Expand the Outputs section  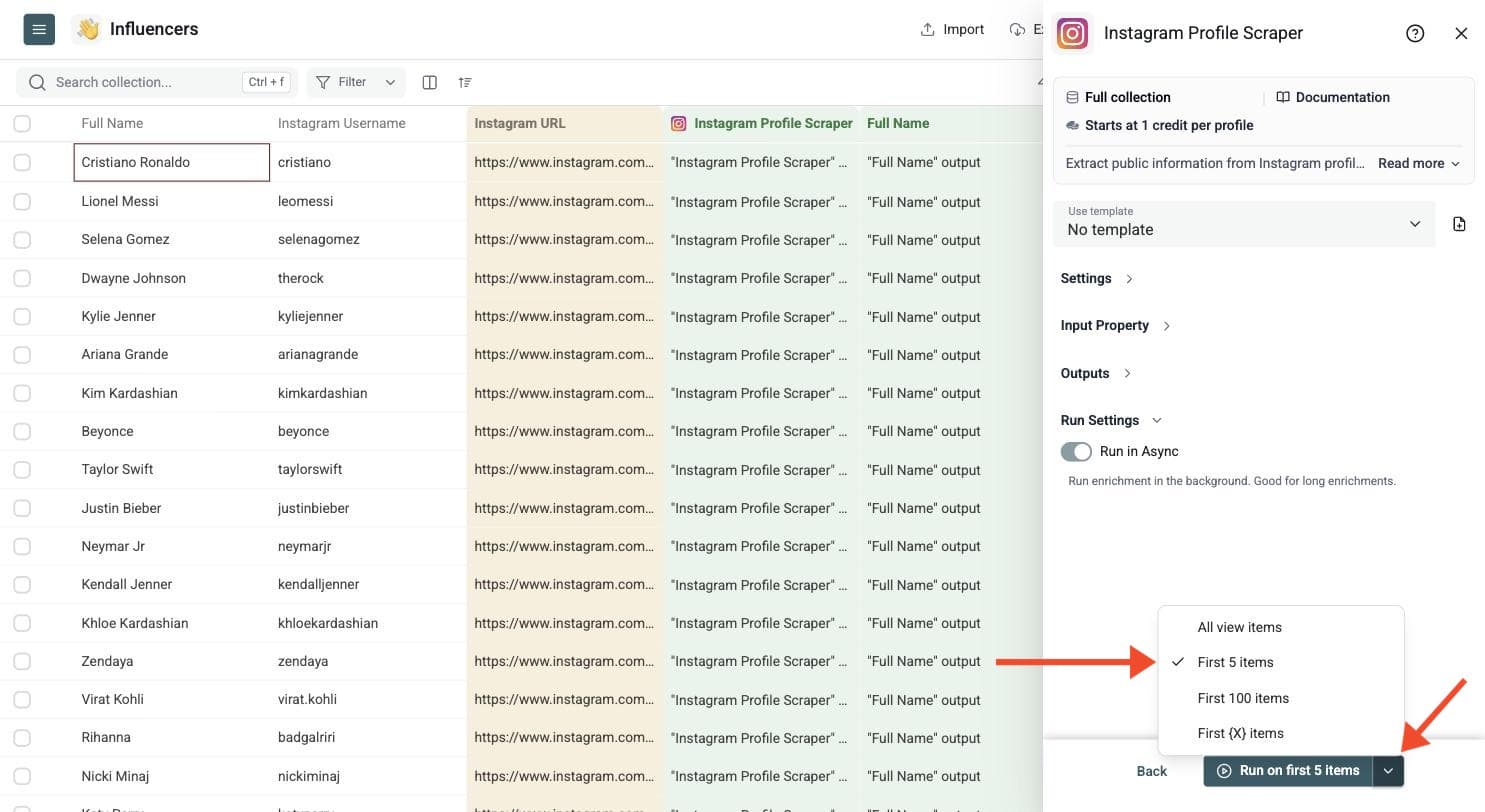pos(1096,373)
